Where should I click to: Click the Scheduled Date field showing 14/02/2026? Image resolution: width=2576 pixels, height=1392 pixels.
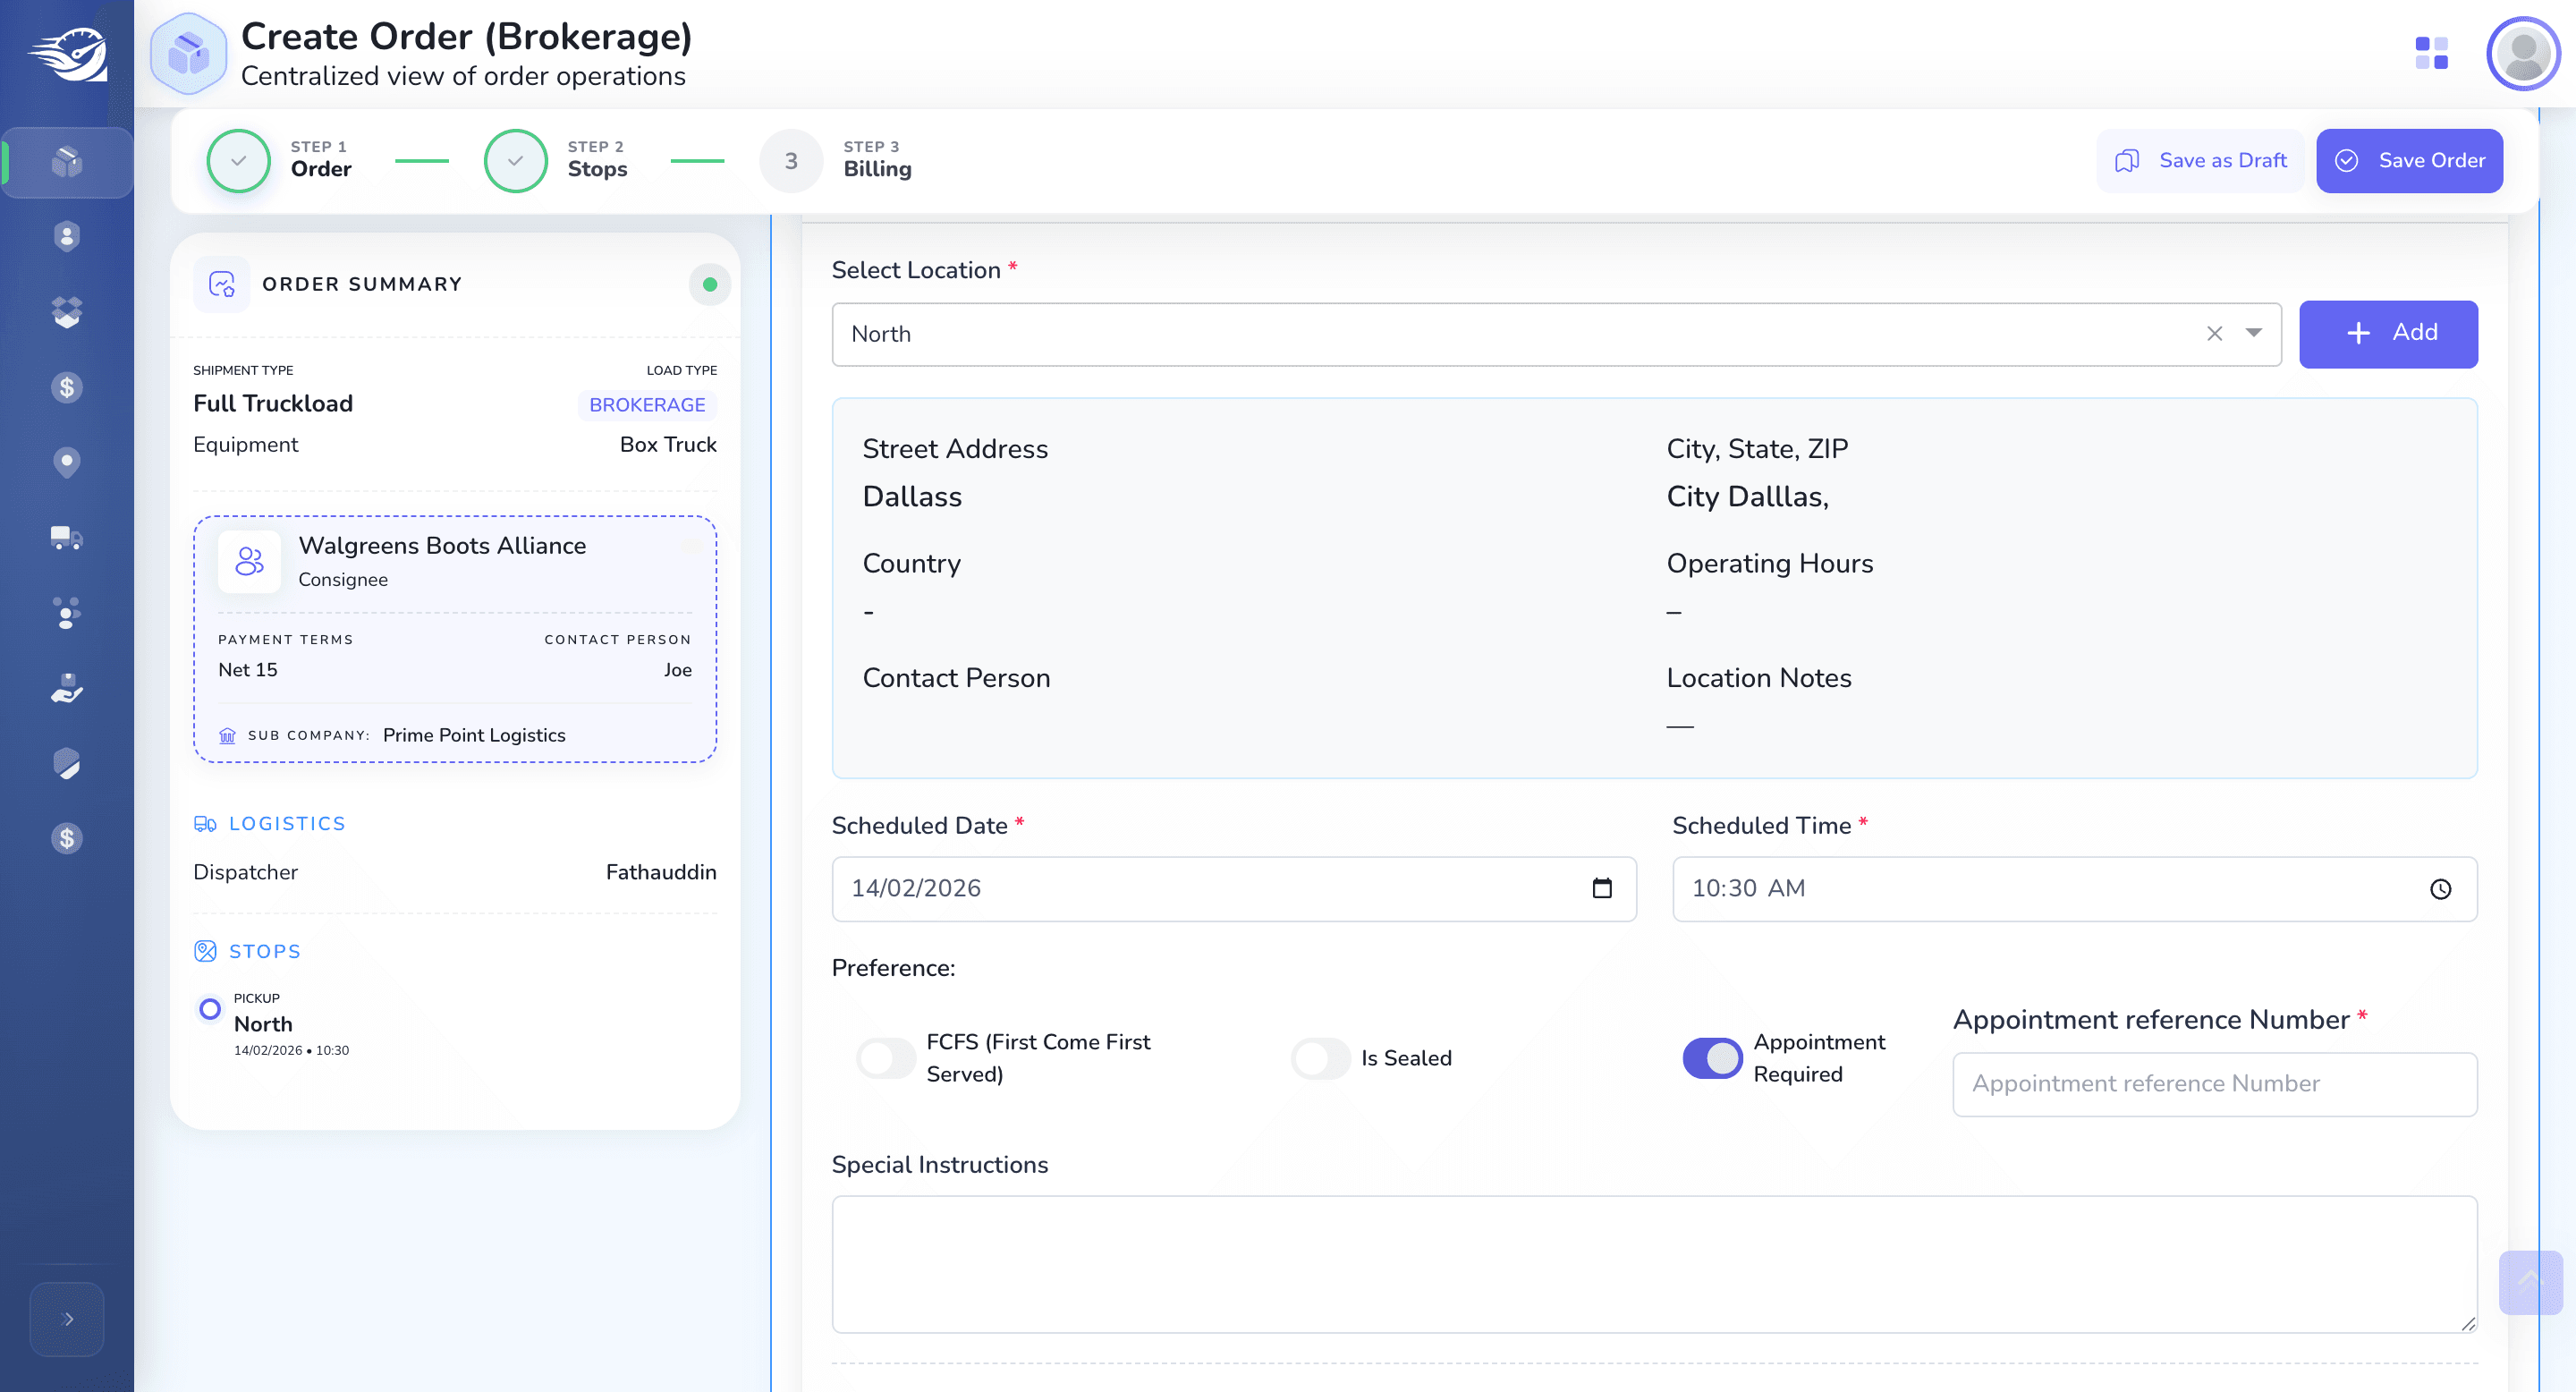tap(1234, 888)
